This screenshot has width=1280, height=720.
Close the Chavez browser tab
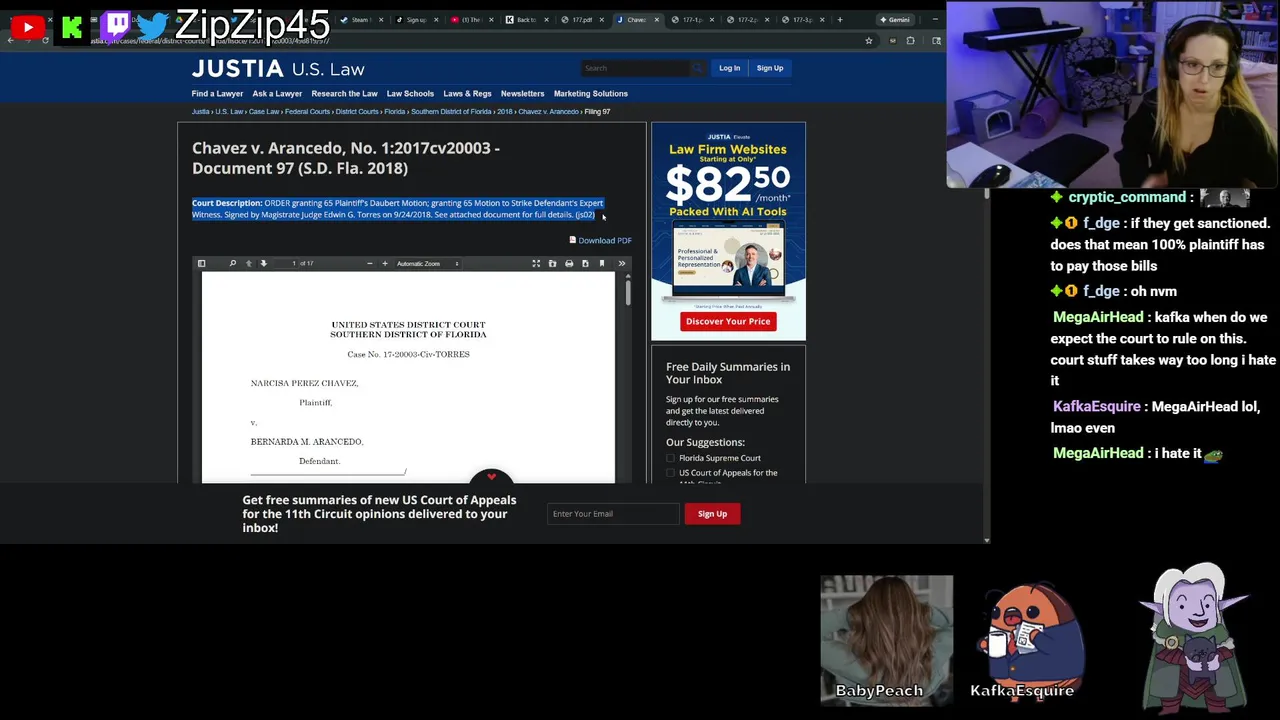pos(656,20)
